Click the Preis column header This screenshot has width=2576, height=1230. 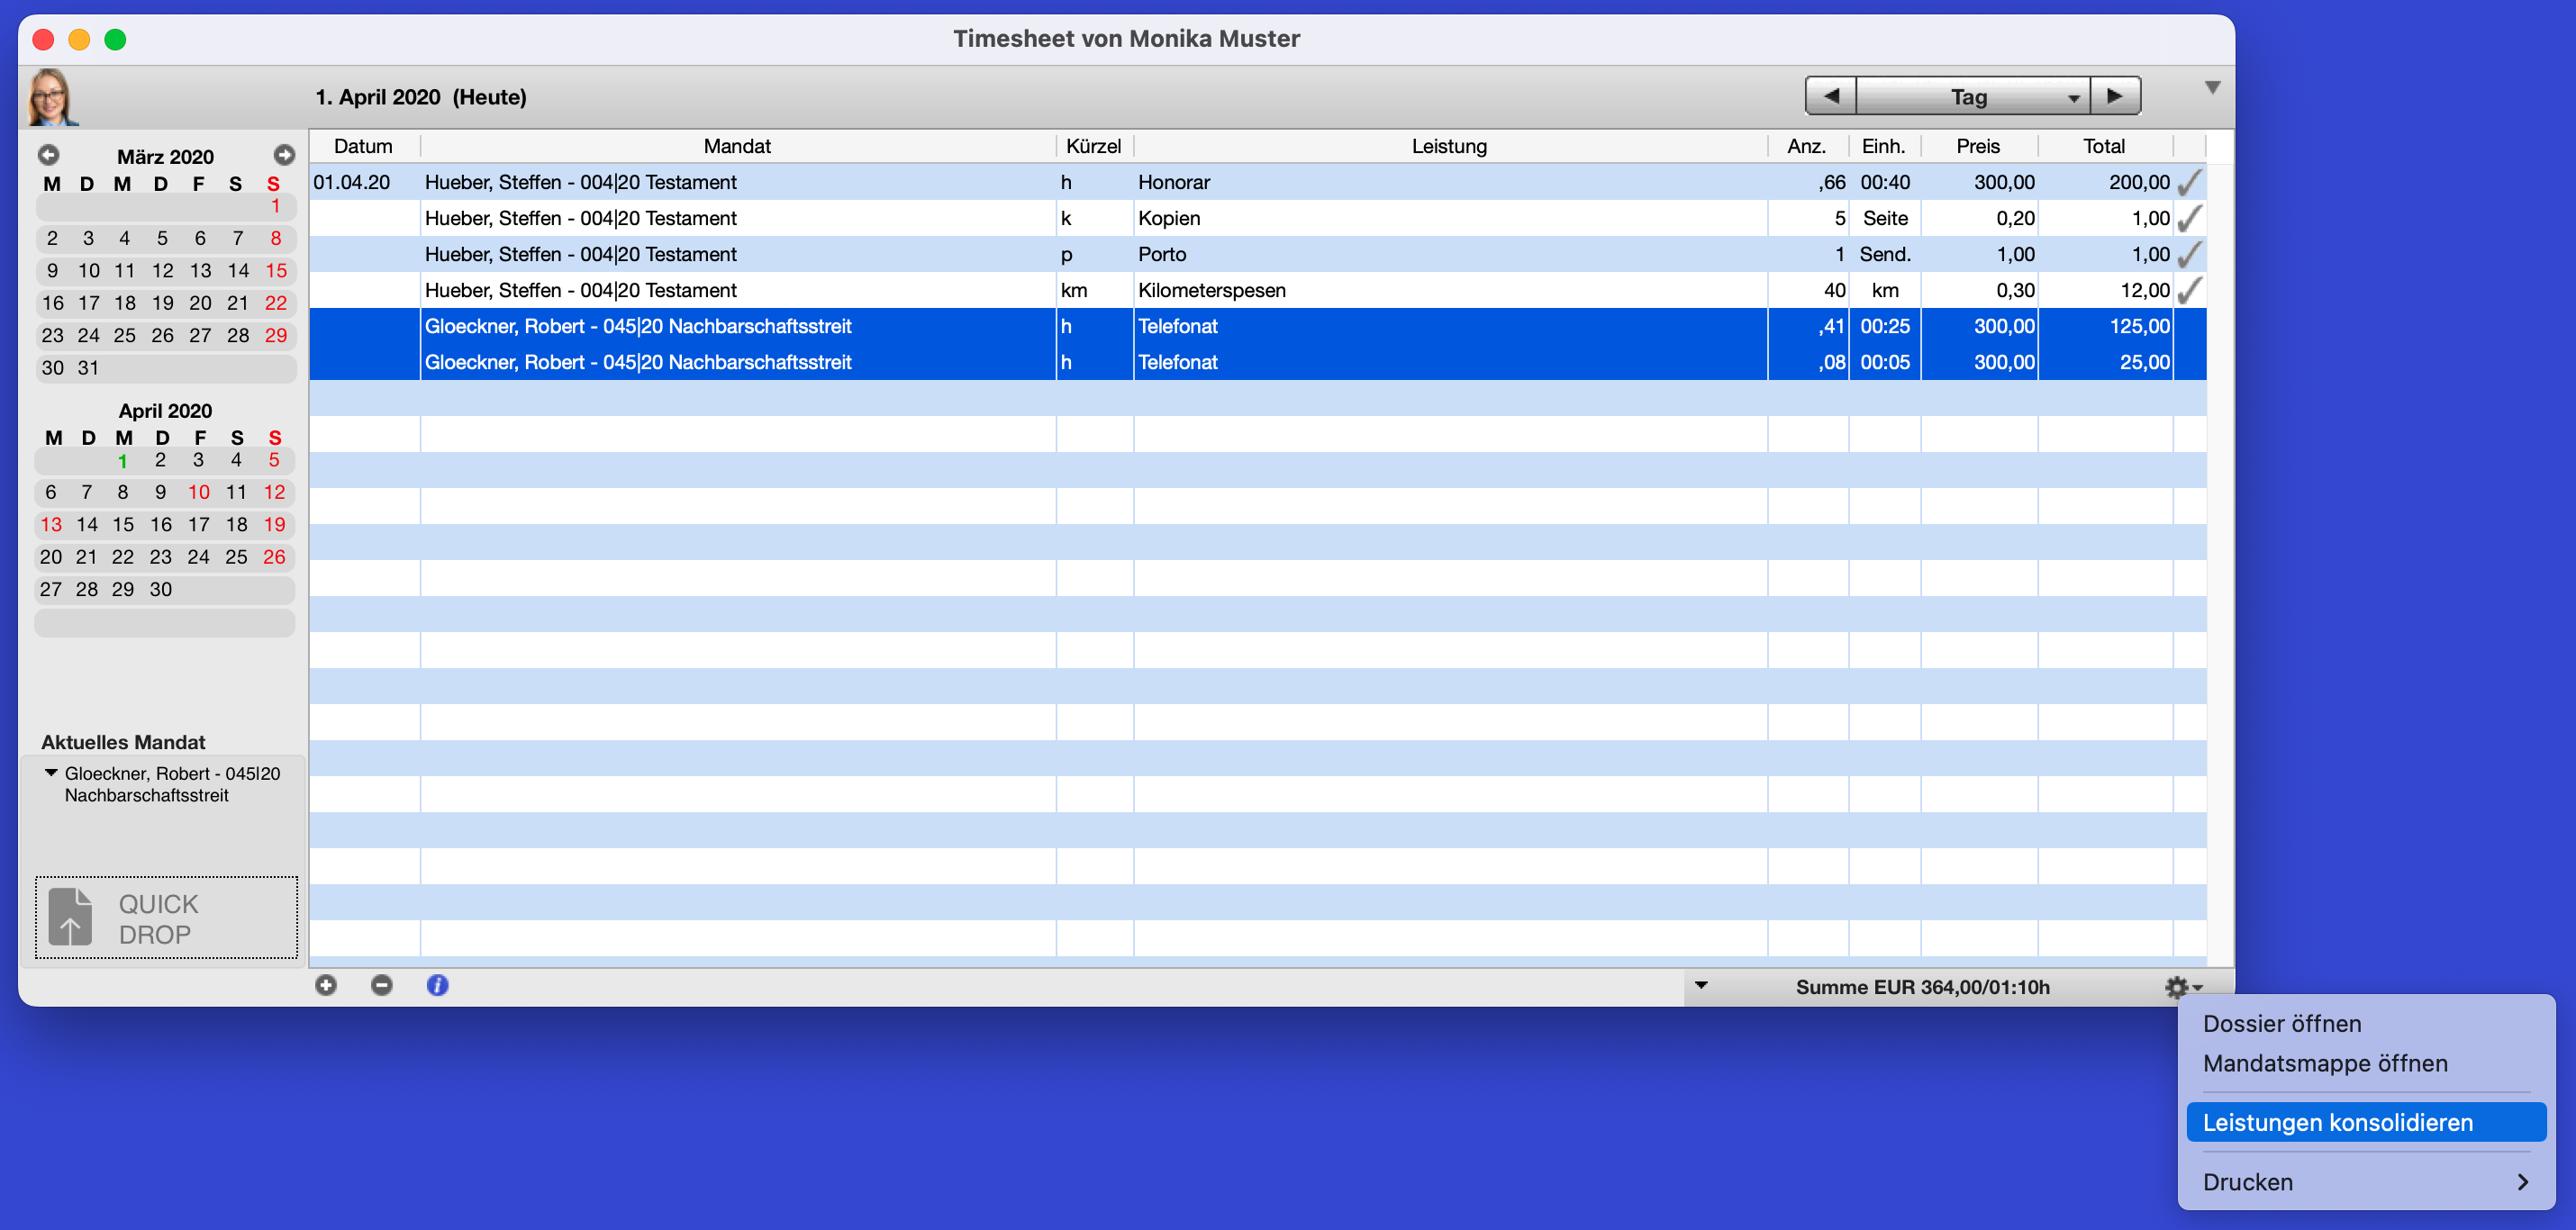1978,146
